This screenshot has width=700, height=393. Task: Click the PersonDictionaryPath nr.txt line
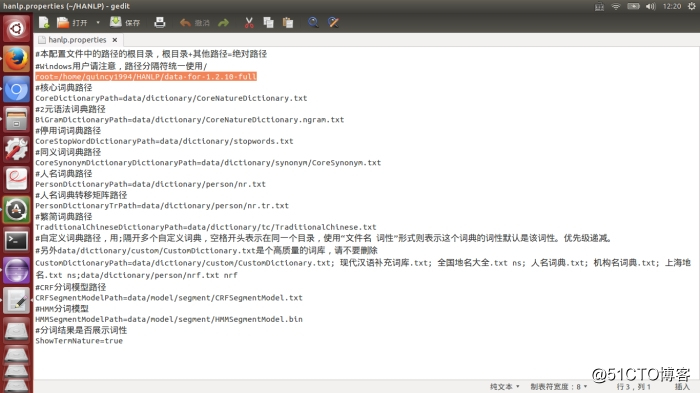click(x=150, y=184)
